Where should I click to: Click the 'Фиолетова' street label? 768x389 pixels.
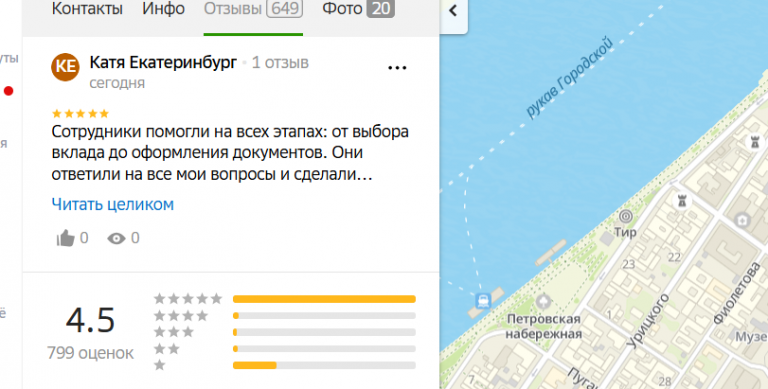pyautogui.click(x=737, y=293)
